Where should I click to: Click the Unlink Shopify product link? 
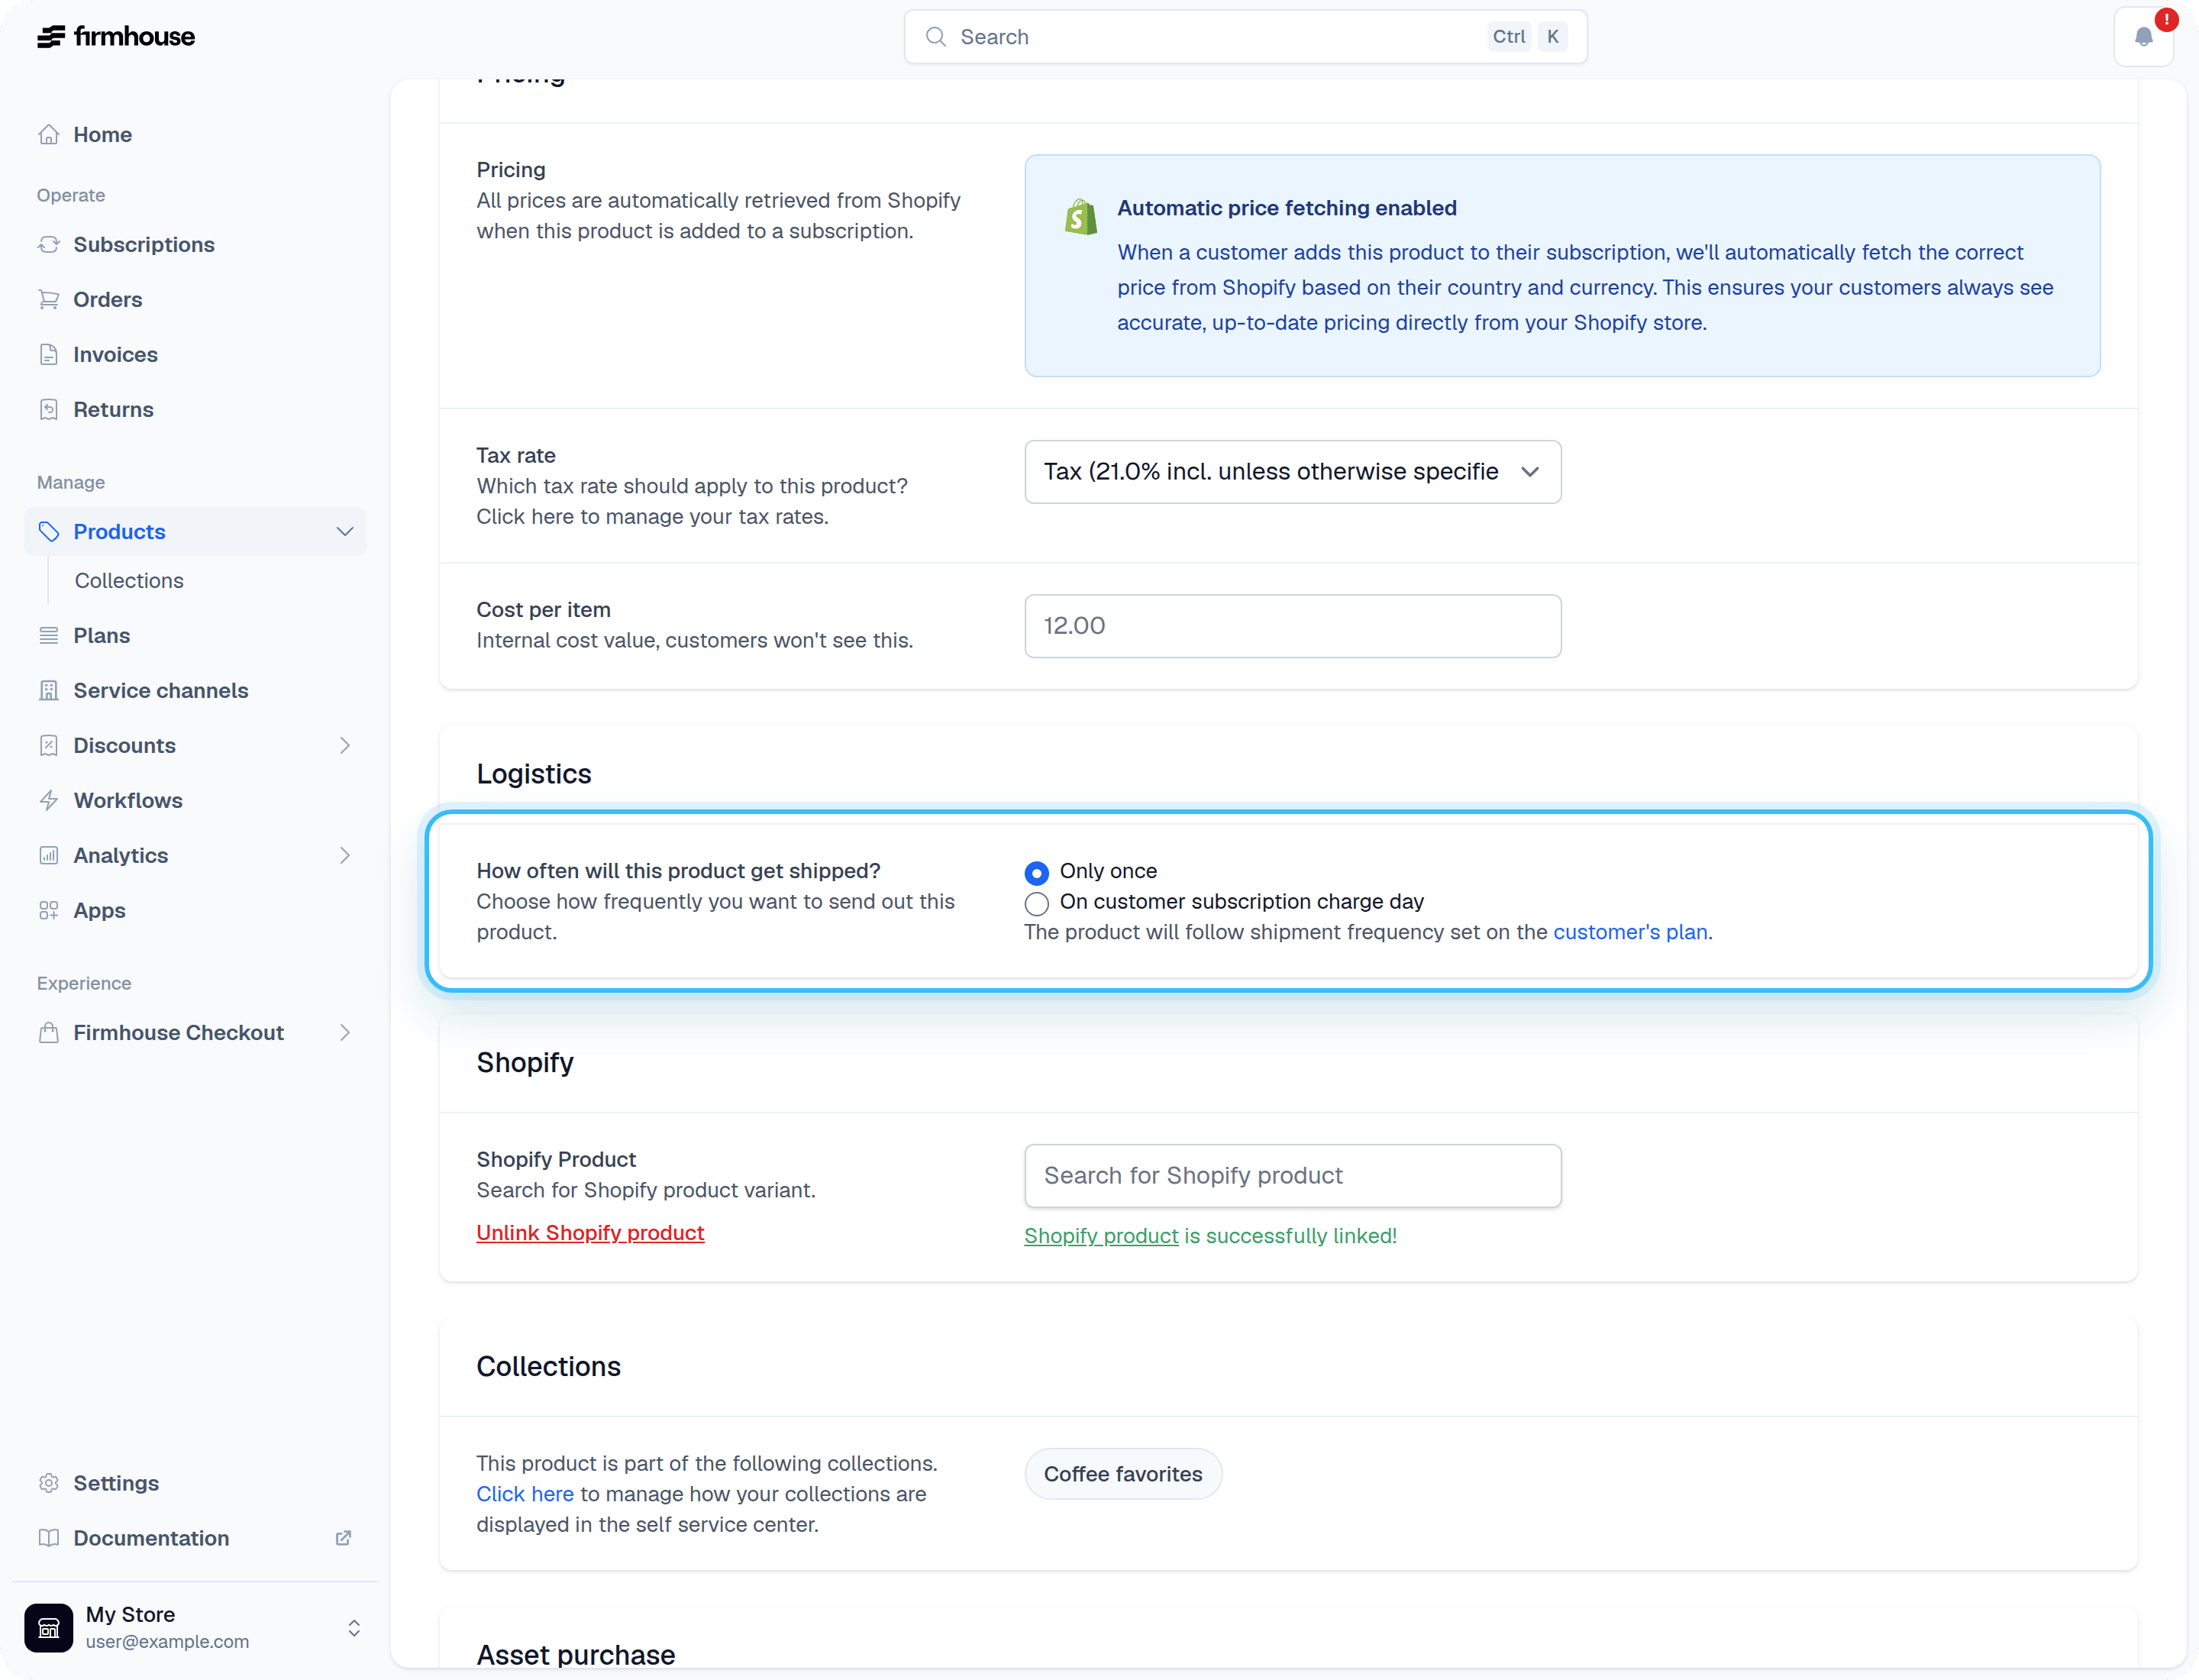(x=590, y=1233)
